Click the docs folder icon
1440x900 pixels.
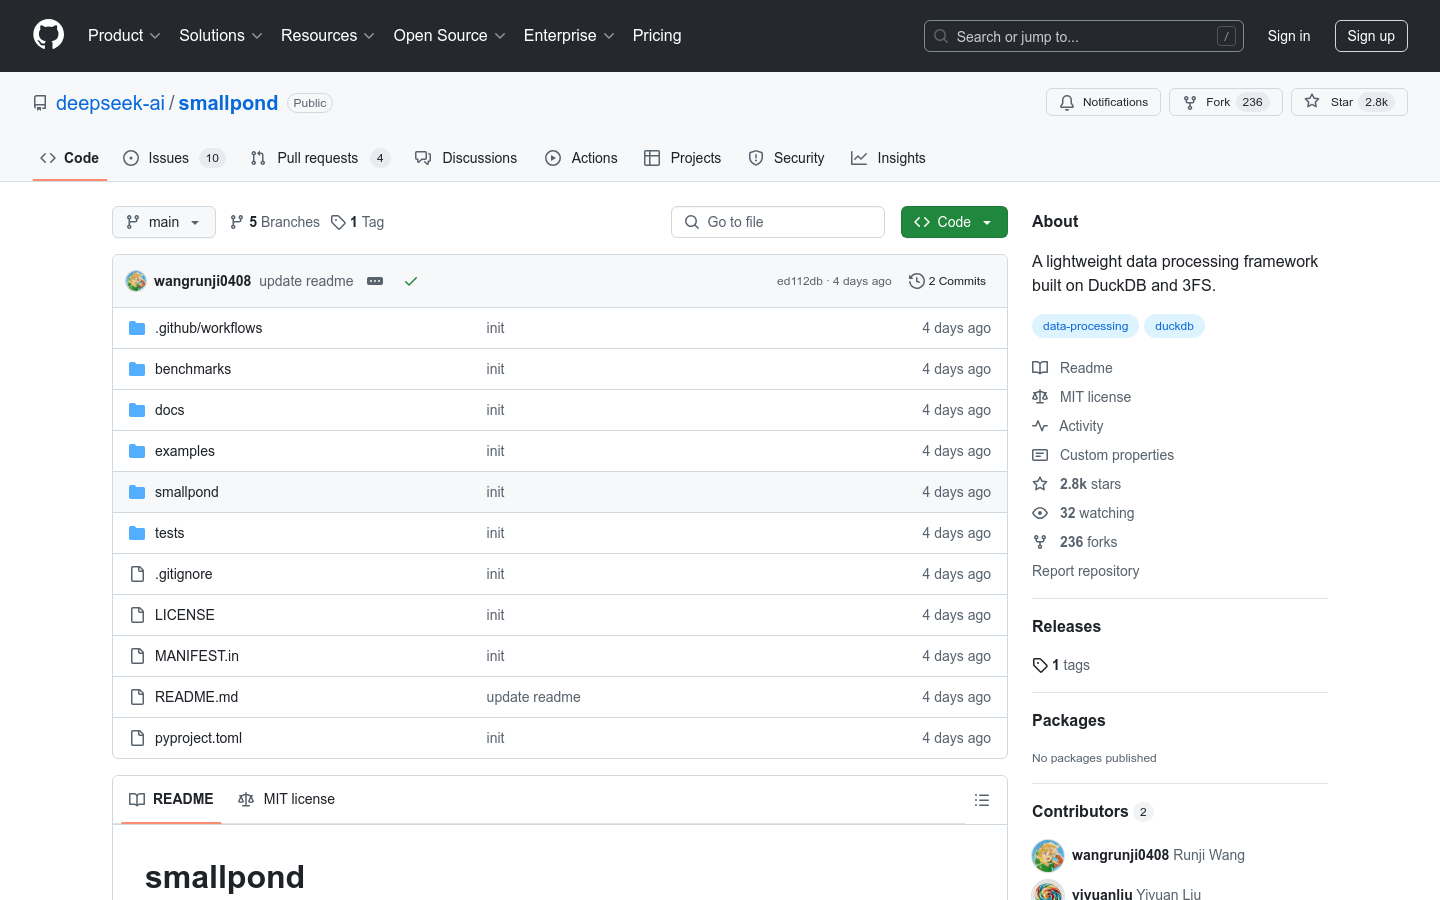pos(137,410)
